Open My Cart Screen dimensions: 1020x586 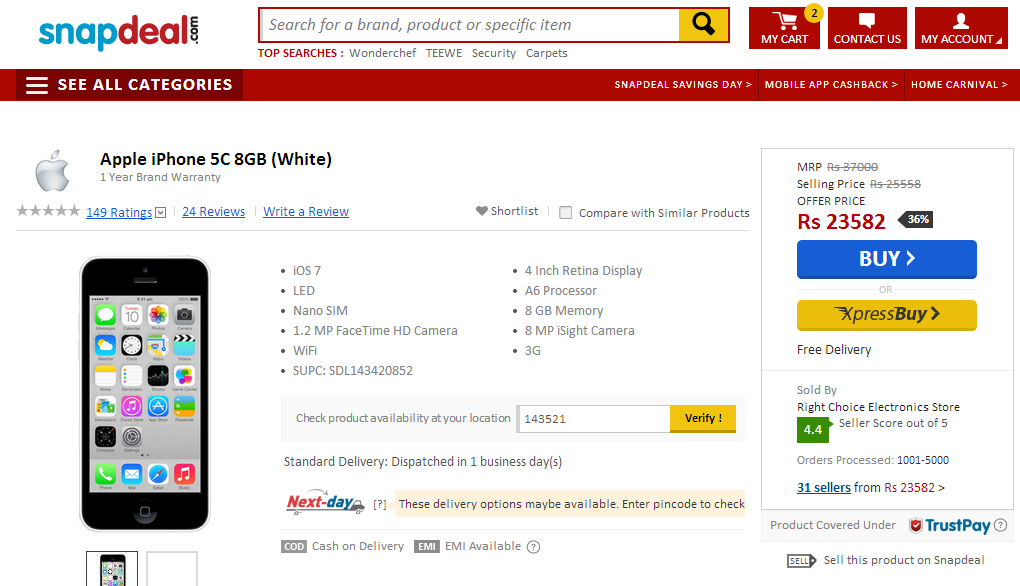[785, 28]
